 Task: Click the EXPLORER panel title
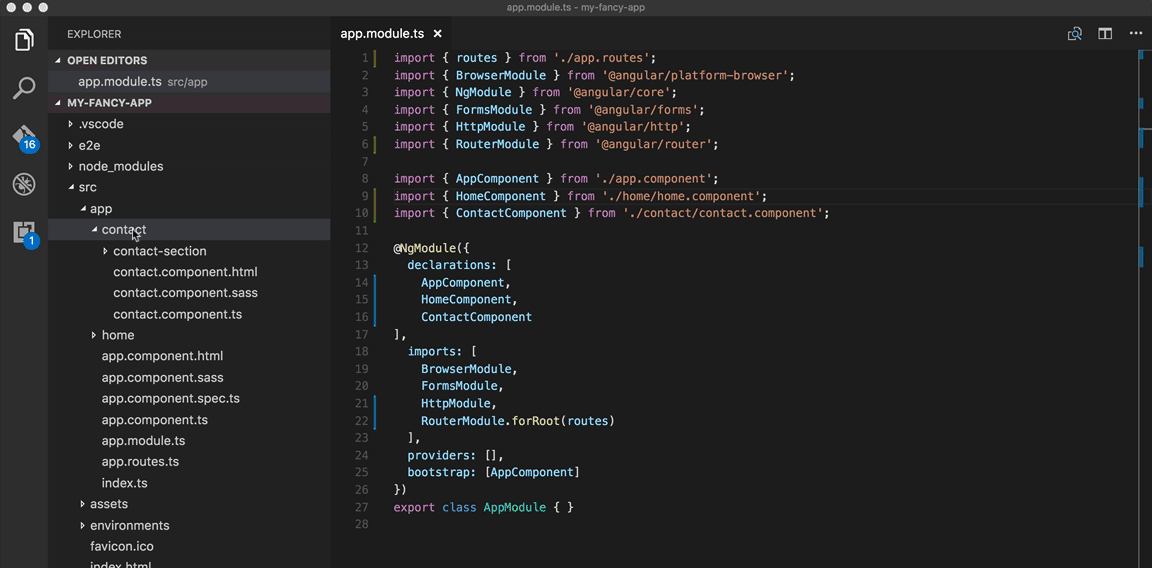[x=94, y=34]
